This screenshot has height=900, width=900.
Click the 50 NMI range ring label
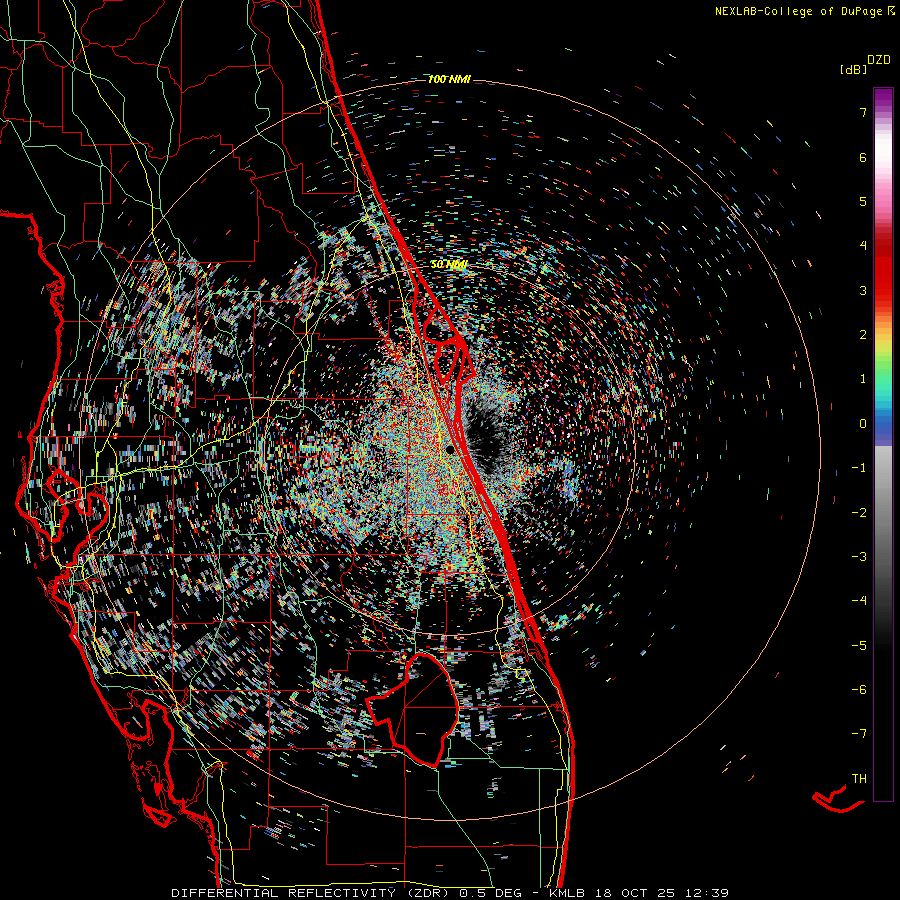coord(449,265)
